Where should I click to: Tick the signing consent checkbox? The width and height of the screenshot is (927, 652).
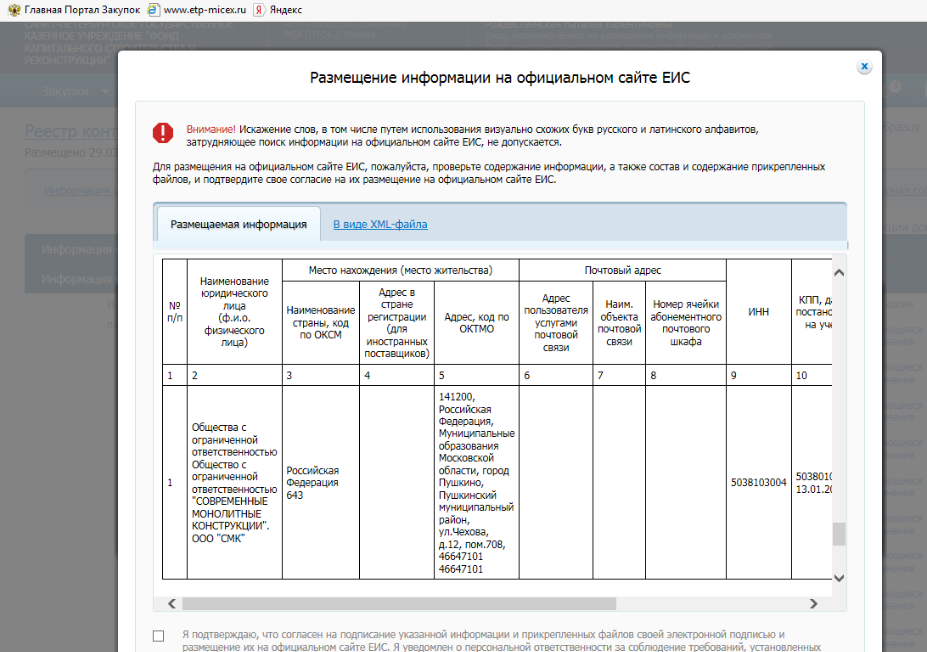click(x=158, y=635)
